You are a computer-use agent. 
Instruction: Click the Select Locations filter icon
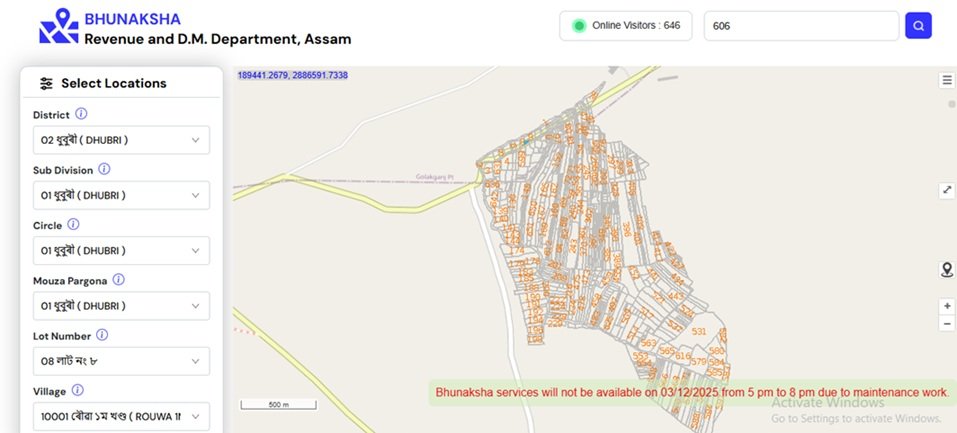(46, 84)
